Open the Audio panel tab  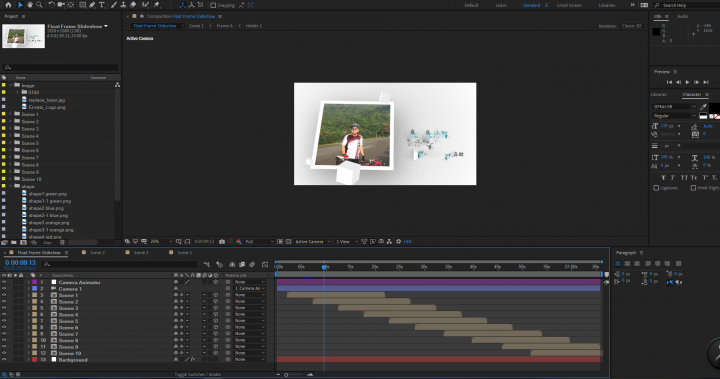pos(682,16)
